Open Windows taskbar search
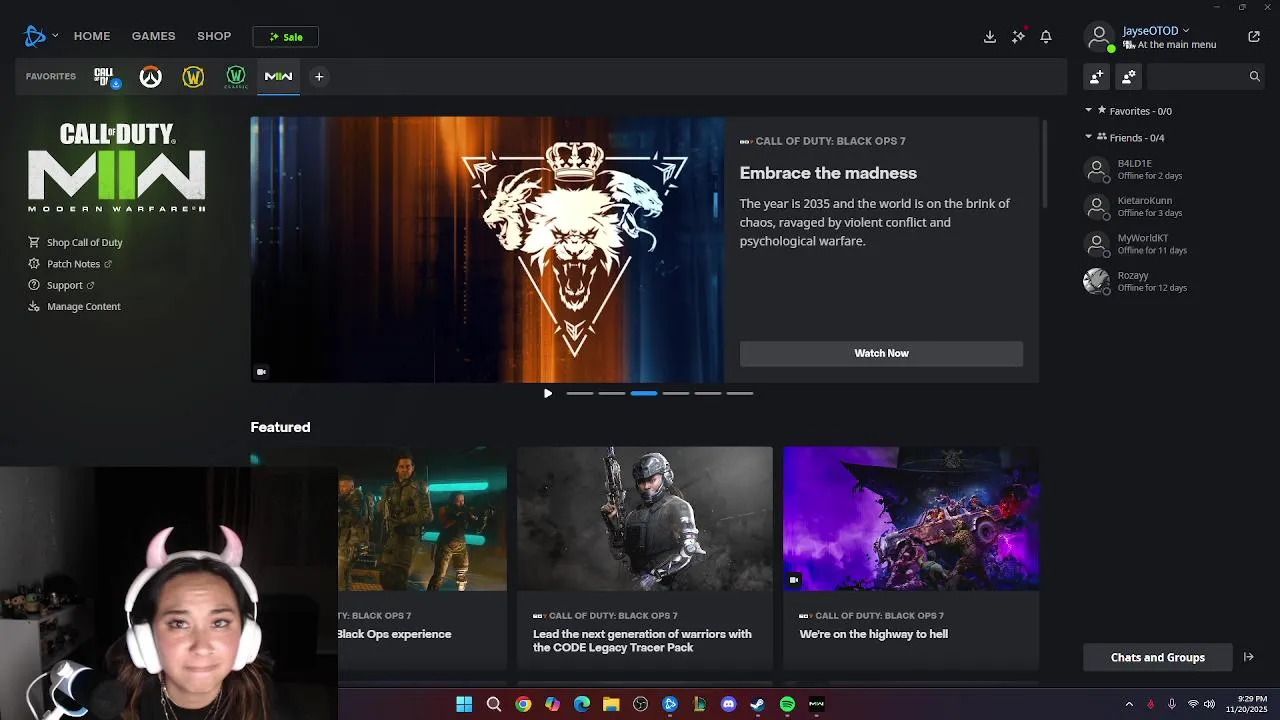Image resolution: width=1280 pixels, height=720 pixels. coord(494,704)
